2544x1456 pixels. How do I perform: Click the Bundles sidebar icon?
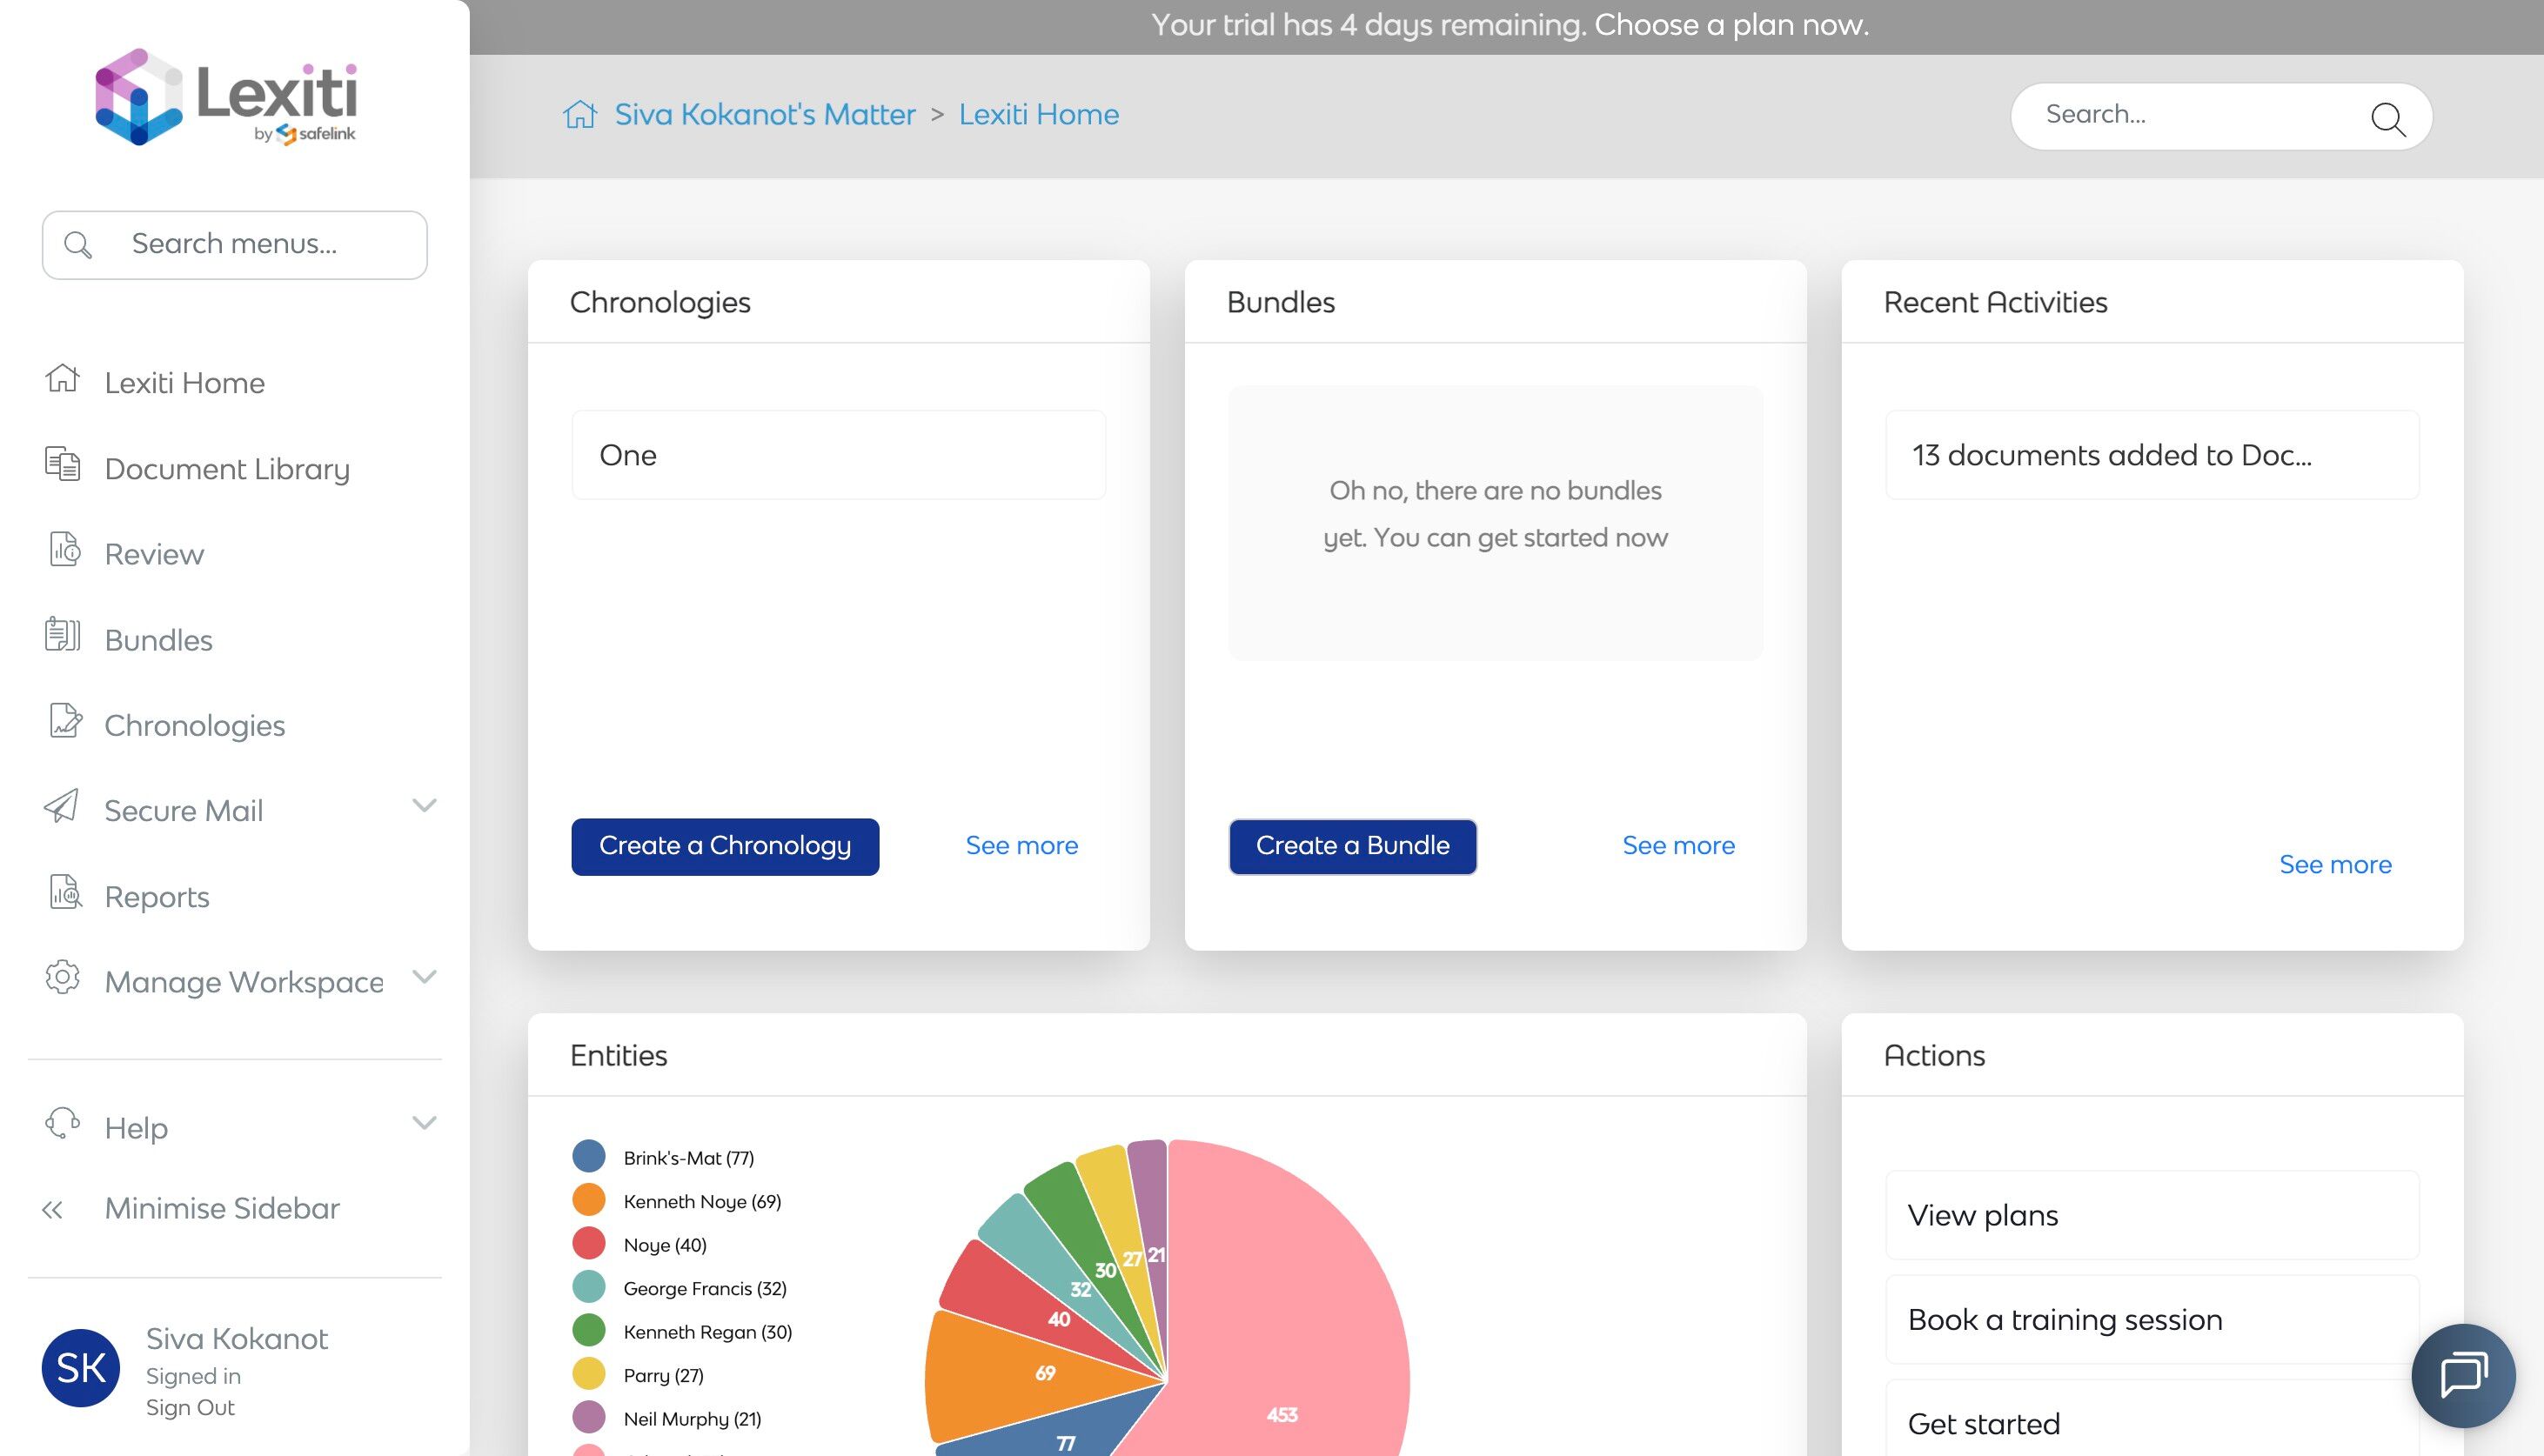pos(62,636)
